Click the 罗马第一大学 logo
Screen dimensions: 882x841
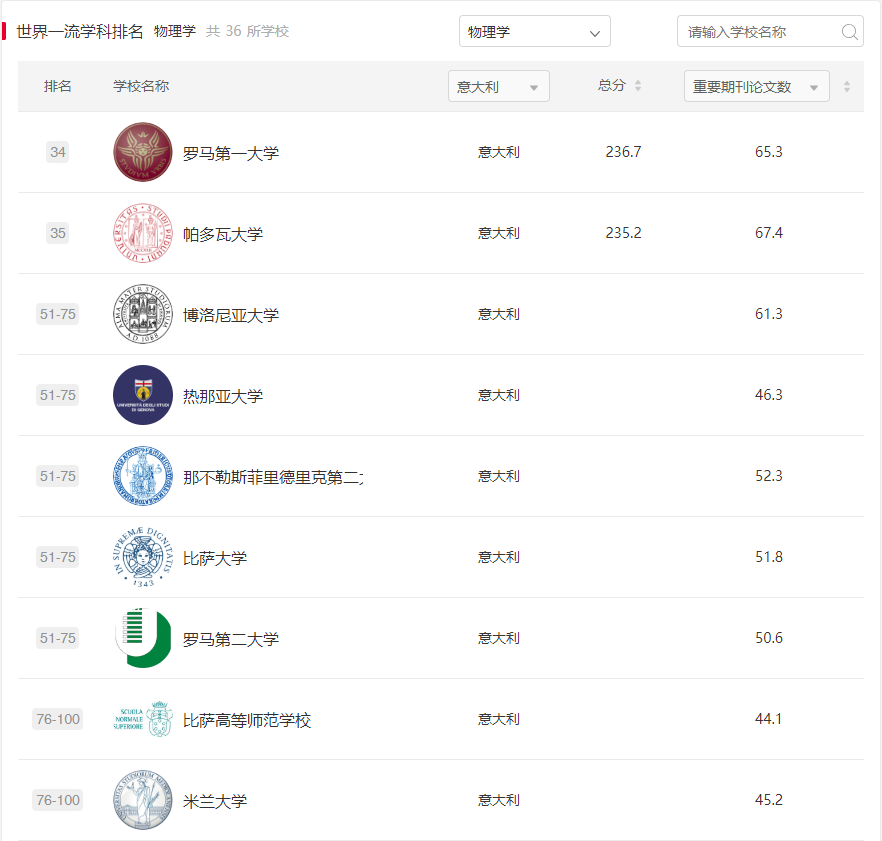pos(143,152)
